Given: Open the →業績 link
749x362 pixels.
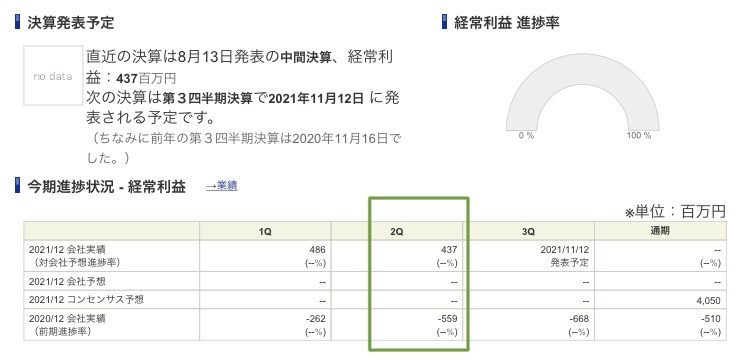Looking at the screenshot, I should tap(222, 186).
